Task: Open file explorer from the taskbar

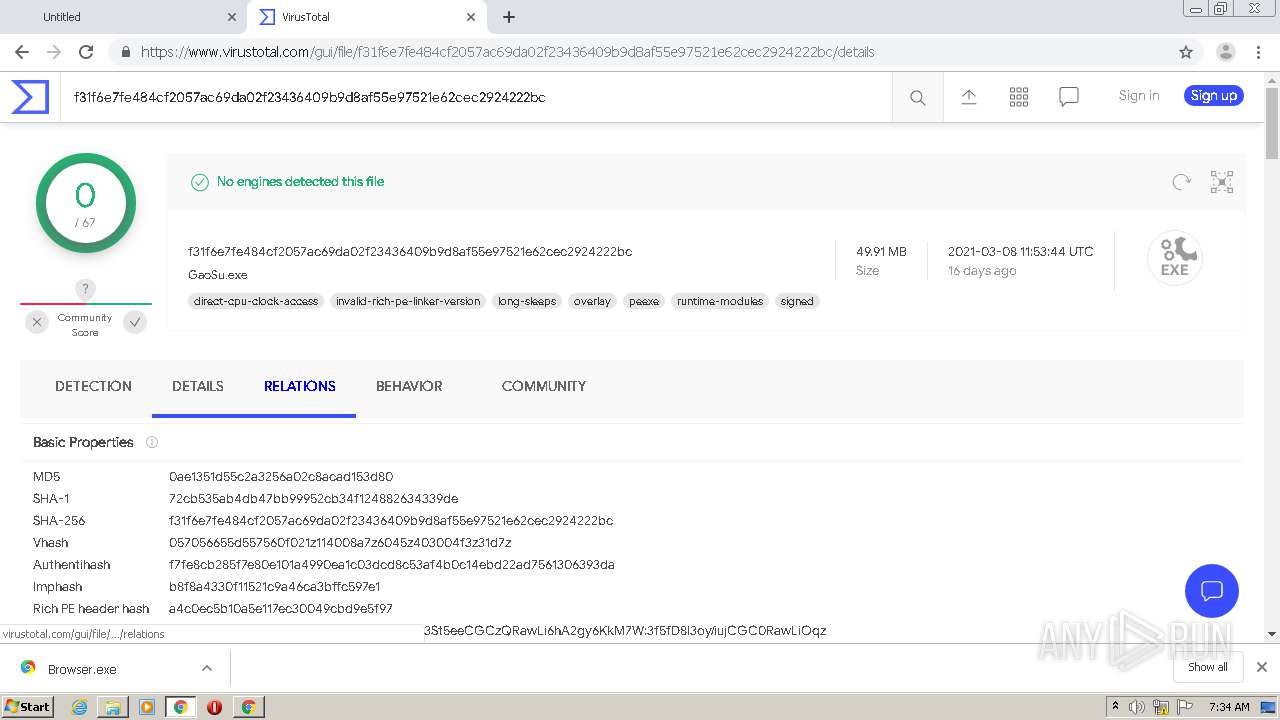Action: [x=113, y=707]
